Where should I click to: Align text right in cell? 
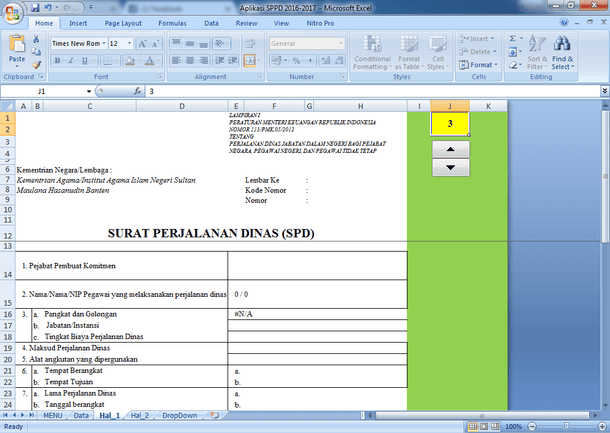203,61
